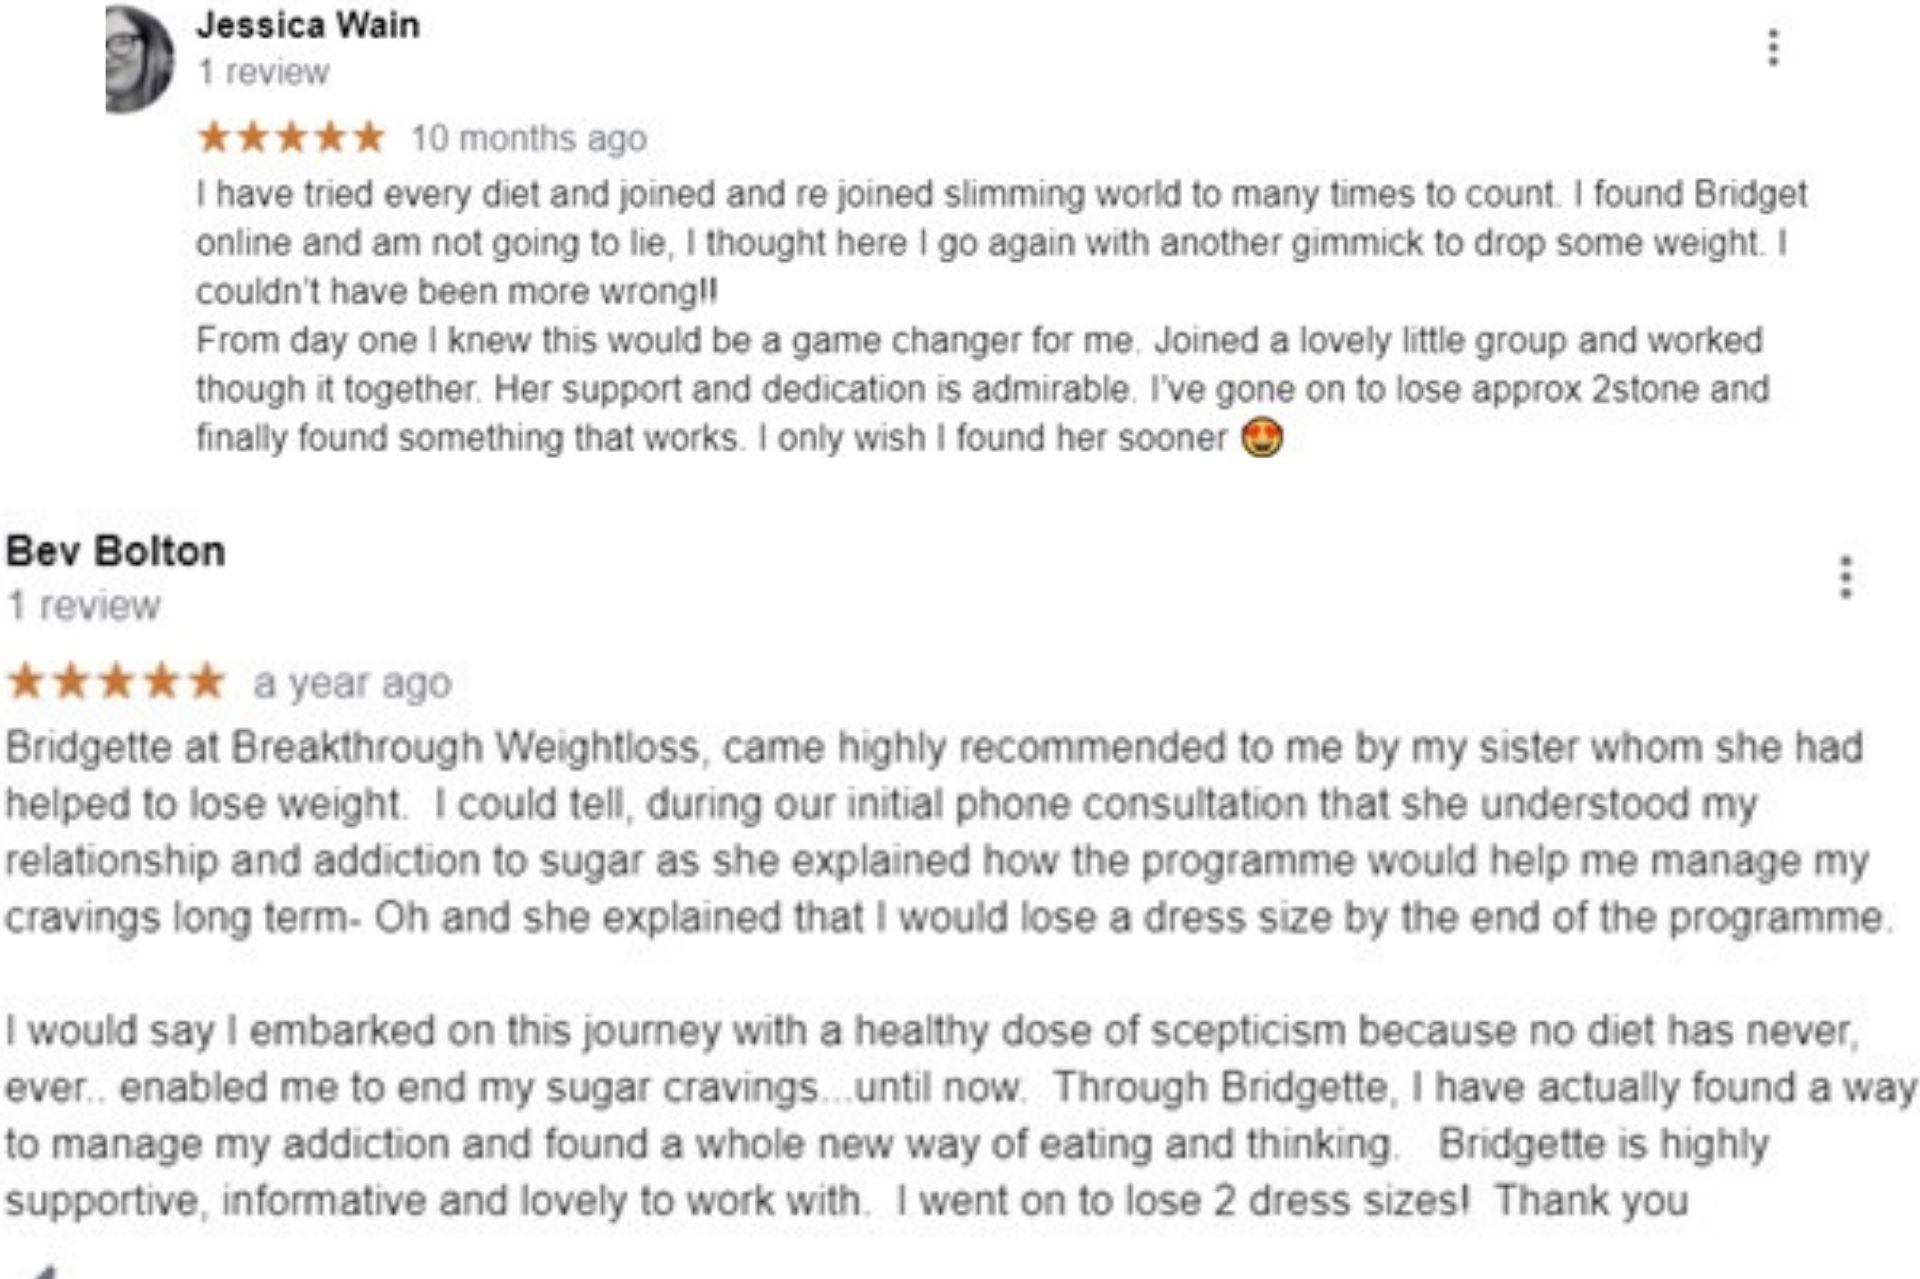Click the 'Bridgette at Breakthrough Weightloss' paragraph
Screen dimensions: 1920x1279
coord(949,832)
